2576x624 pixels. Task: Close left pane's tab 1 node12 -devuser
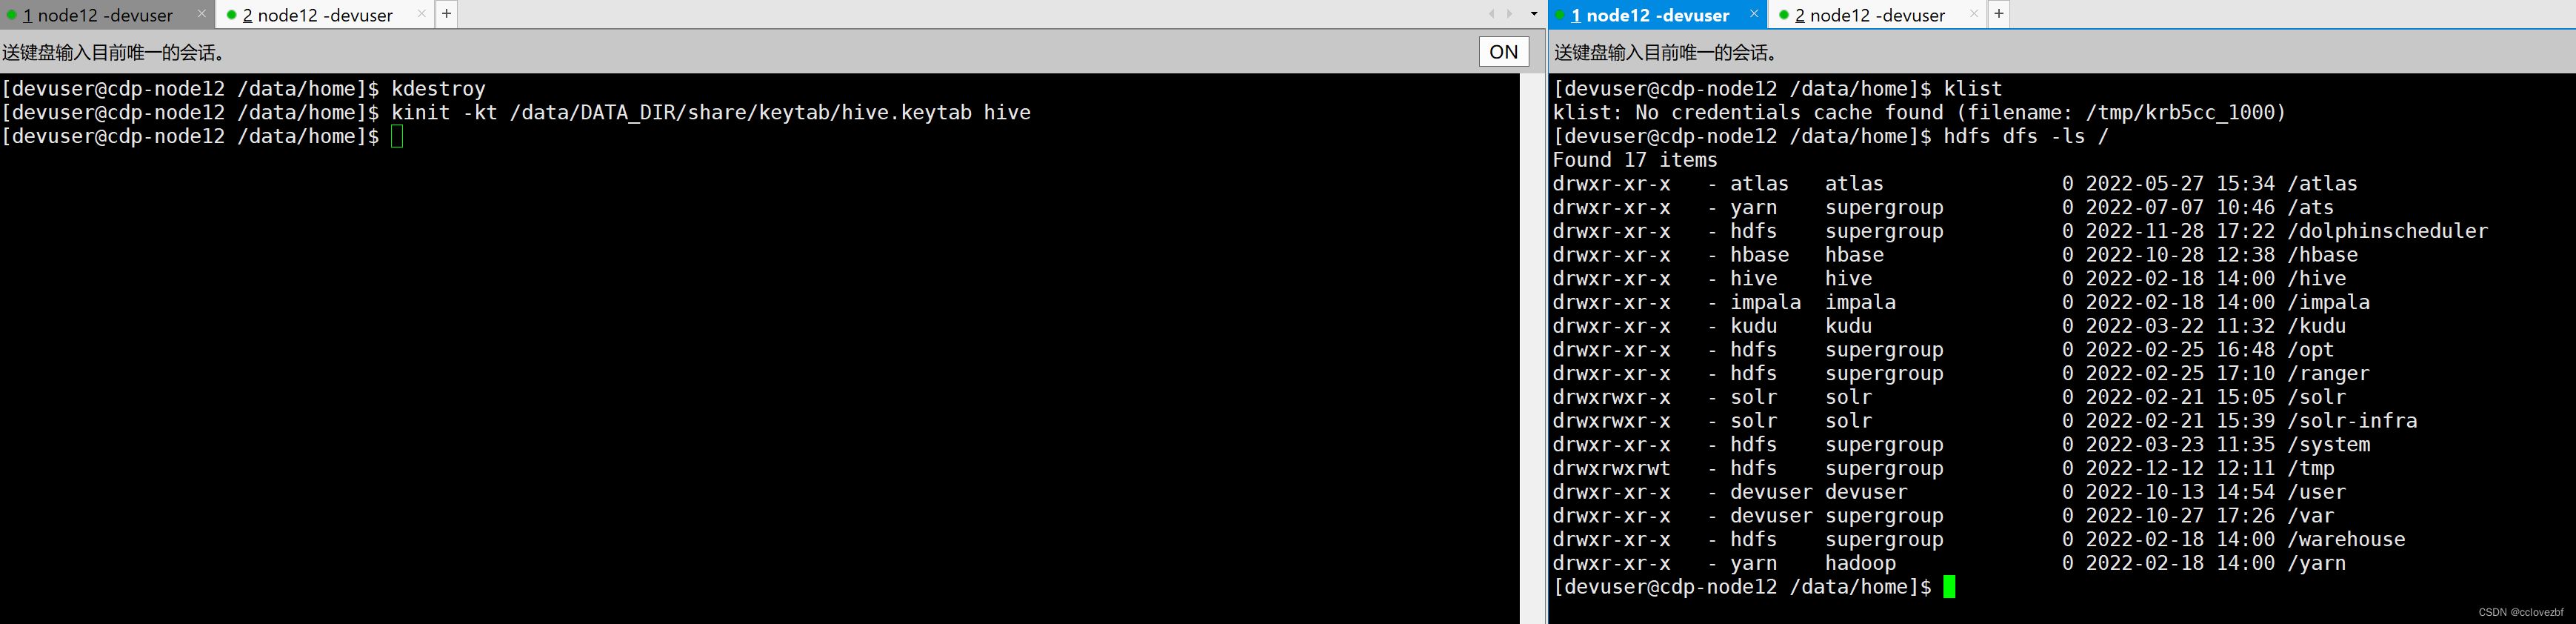click(201, 14)
